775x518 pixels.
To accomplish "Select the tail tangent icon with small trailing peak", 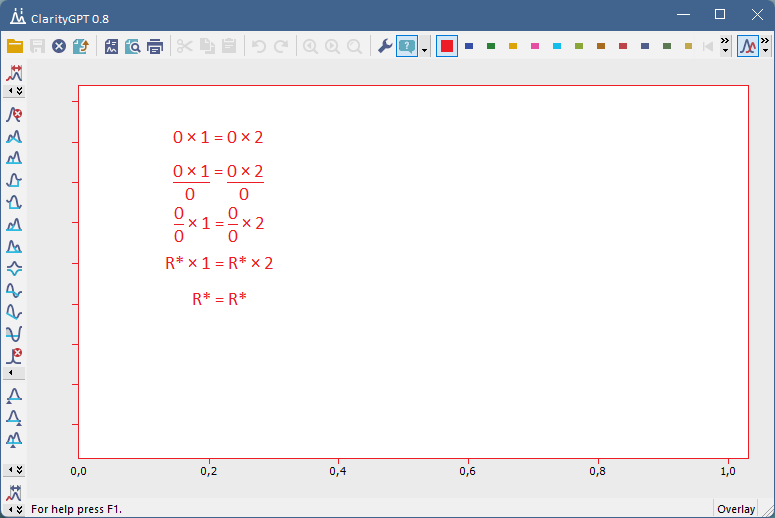I will pyautogui.click(x=14, y=247).
